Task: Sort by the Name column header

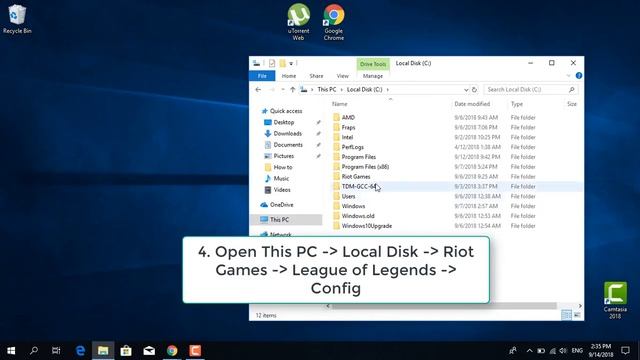Action: 340,104
